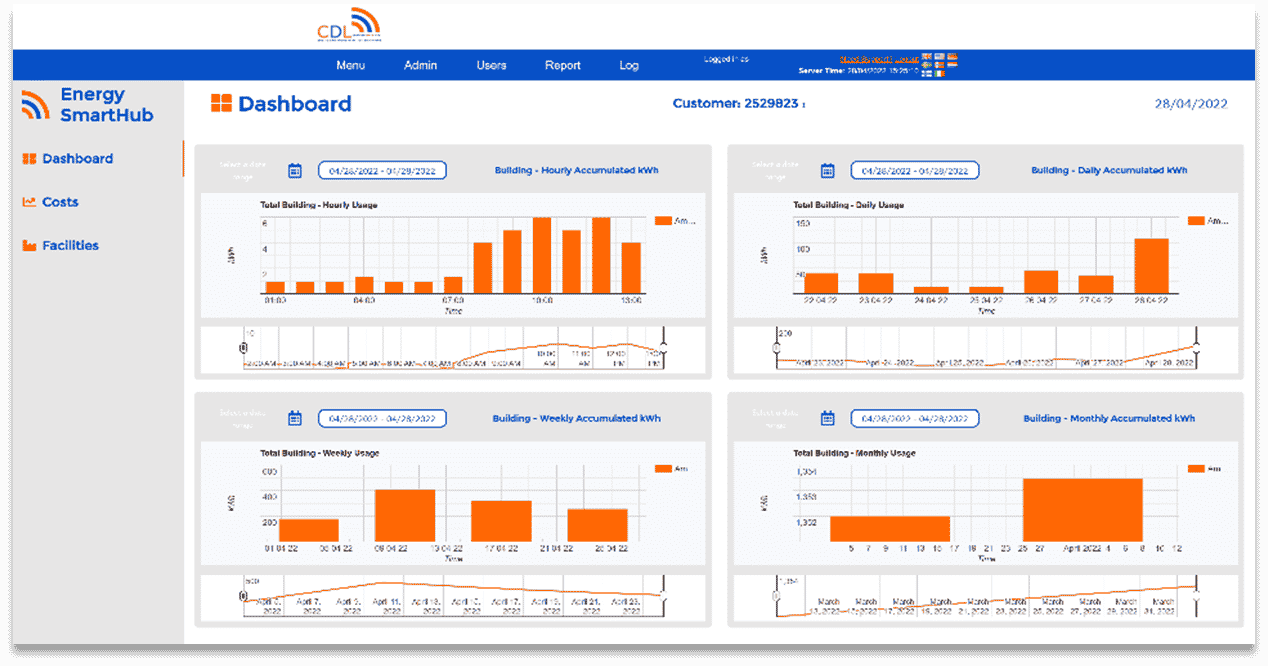Open the Daily chart date range picker
The width and height of the screenshot is (1268, 666).
coord(914,171)
